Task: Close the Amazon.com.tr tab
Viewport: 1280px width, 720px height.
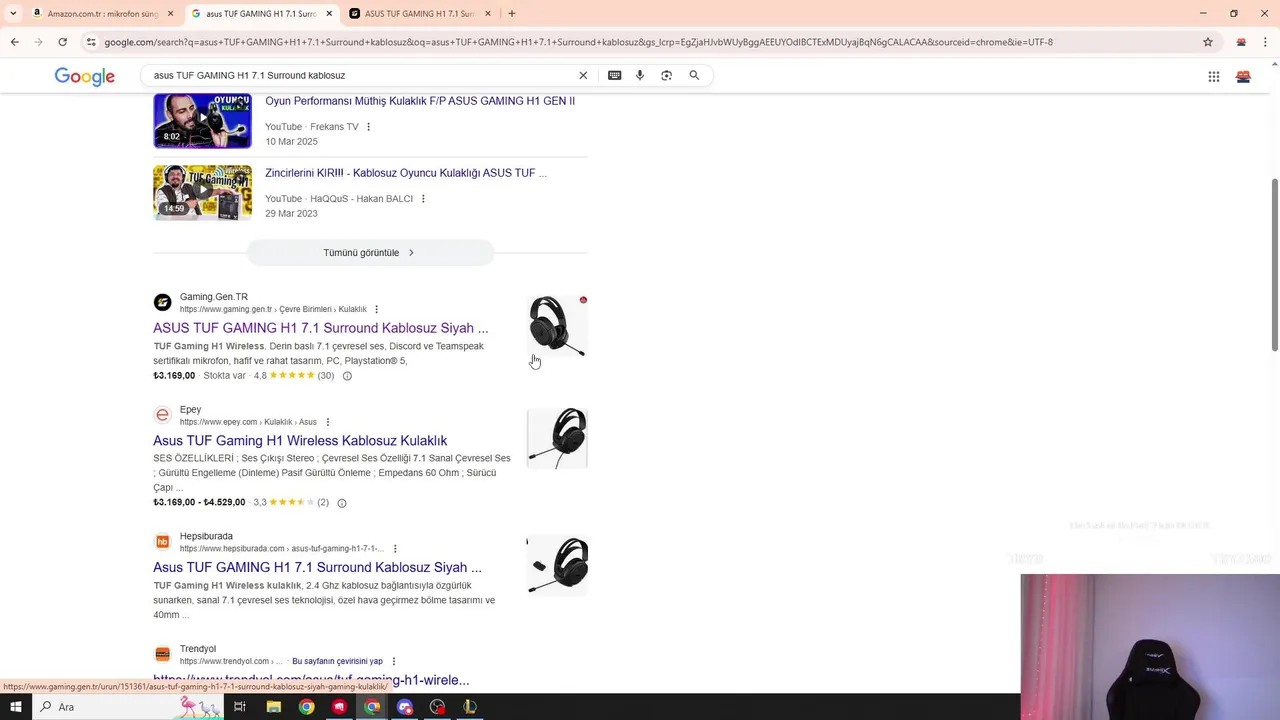Action: (170, 14)
